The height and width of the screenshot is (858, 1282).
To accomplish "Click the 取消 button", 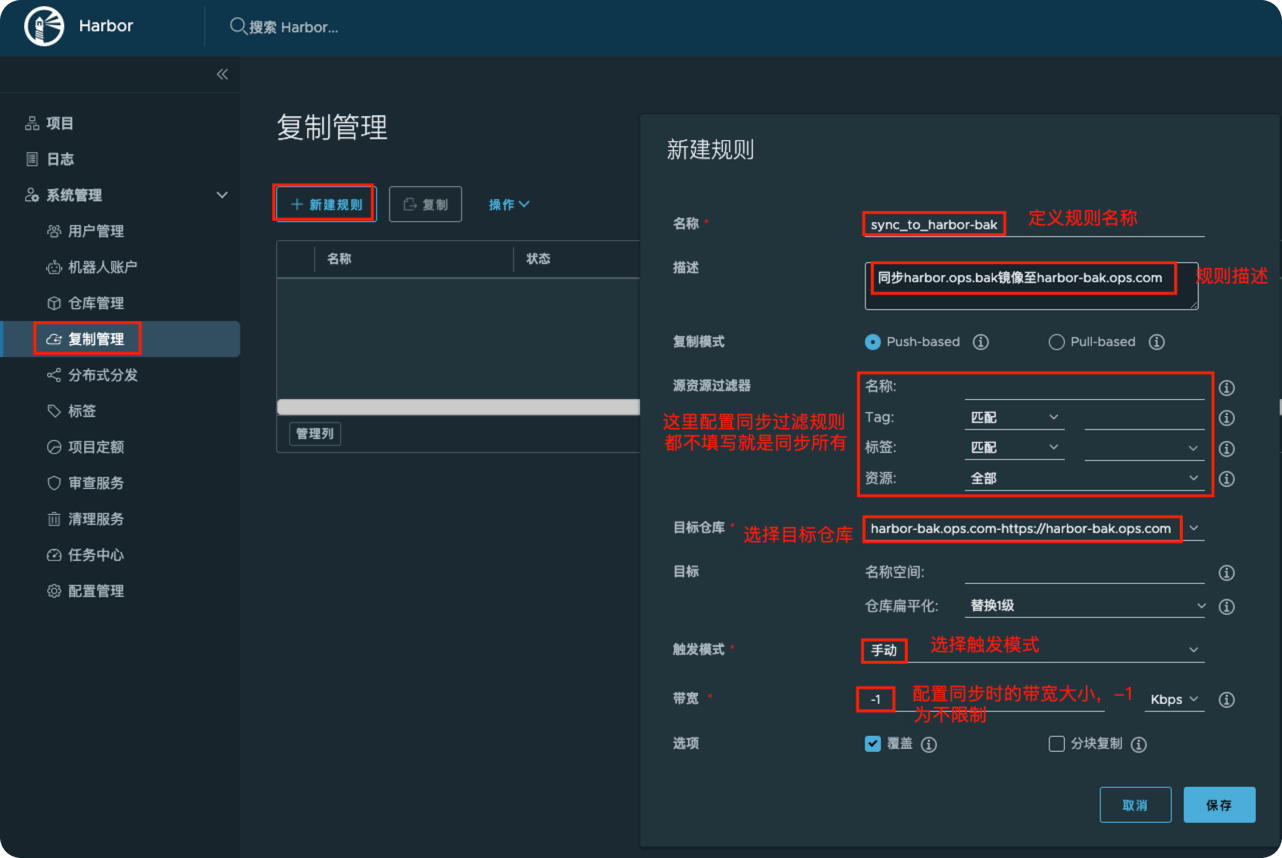I will click(1135, 805).
